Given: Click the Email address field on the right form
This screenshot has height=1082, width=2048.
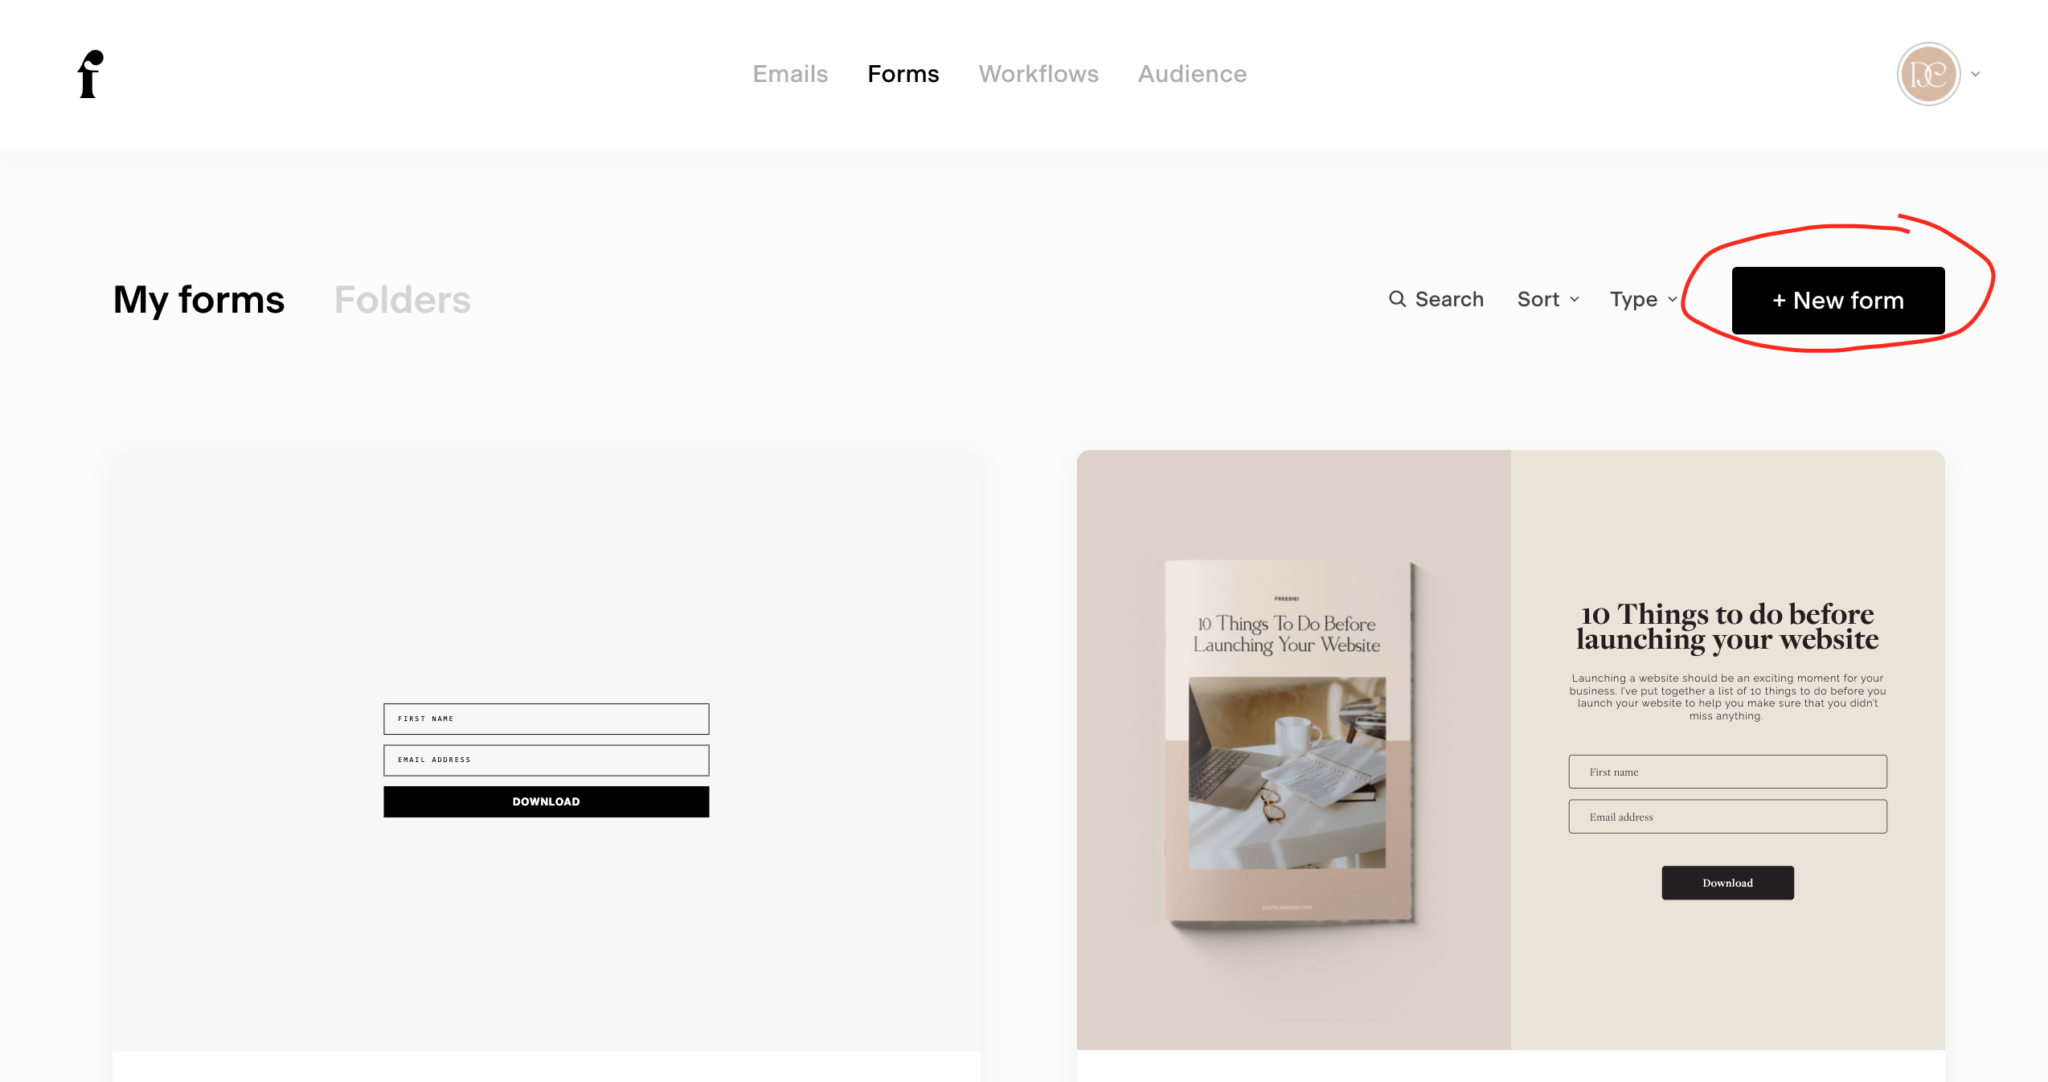Looking at the screenshot, I should pyautogui.click(x=1726, y=816).
